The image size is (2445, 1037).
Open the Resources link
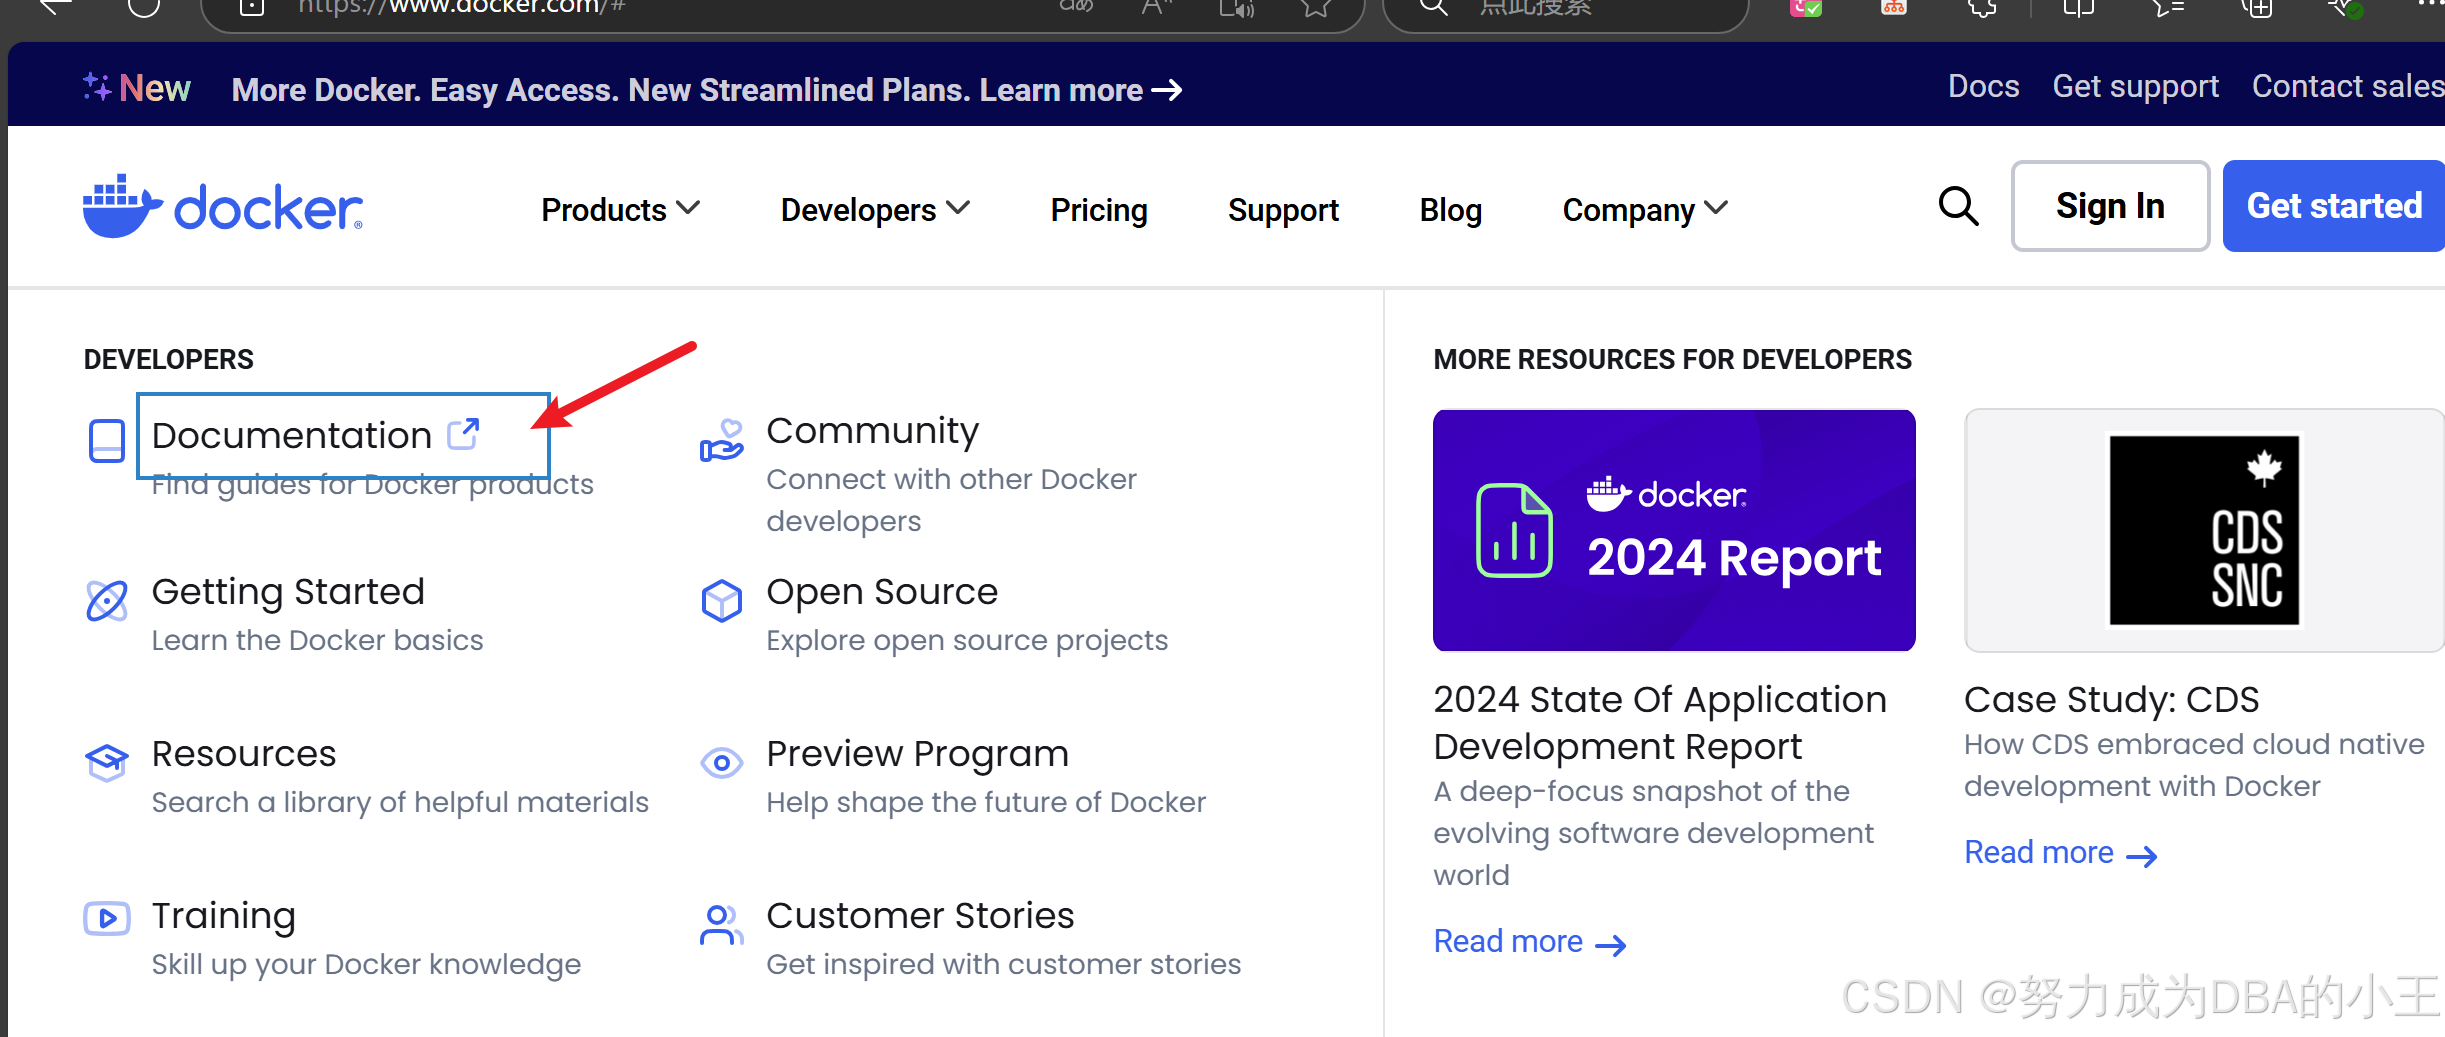244,754
